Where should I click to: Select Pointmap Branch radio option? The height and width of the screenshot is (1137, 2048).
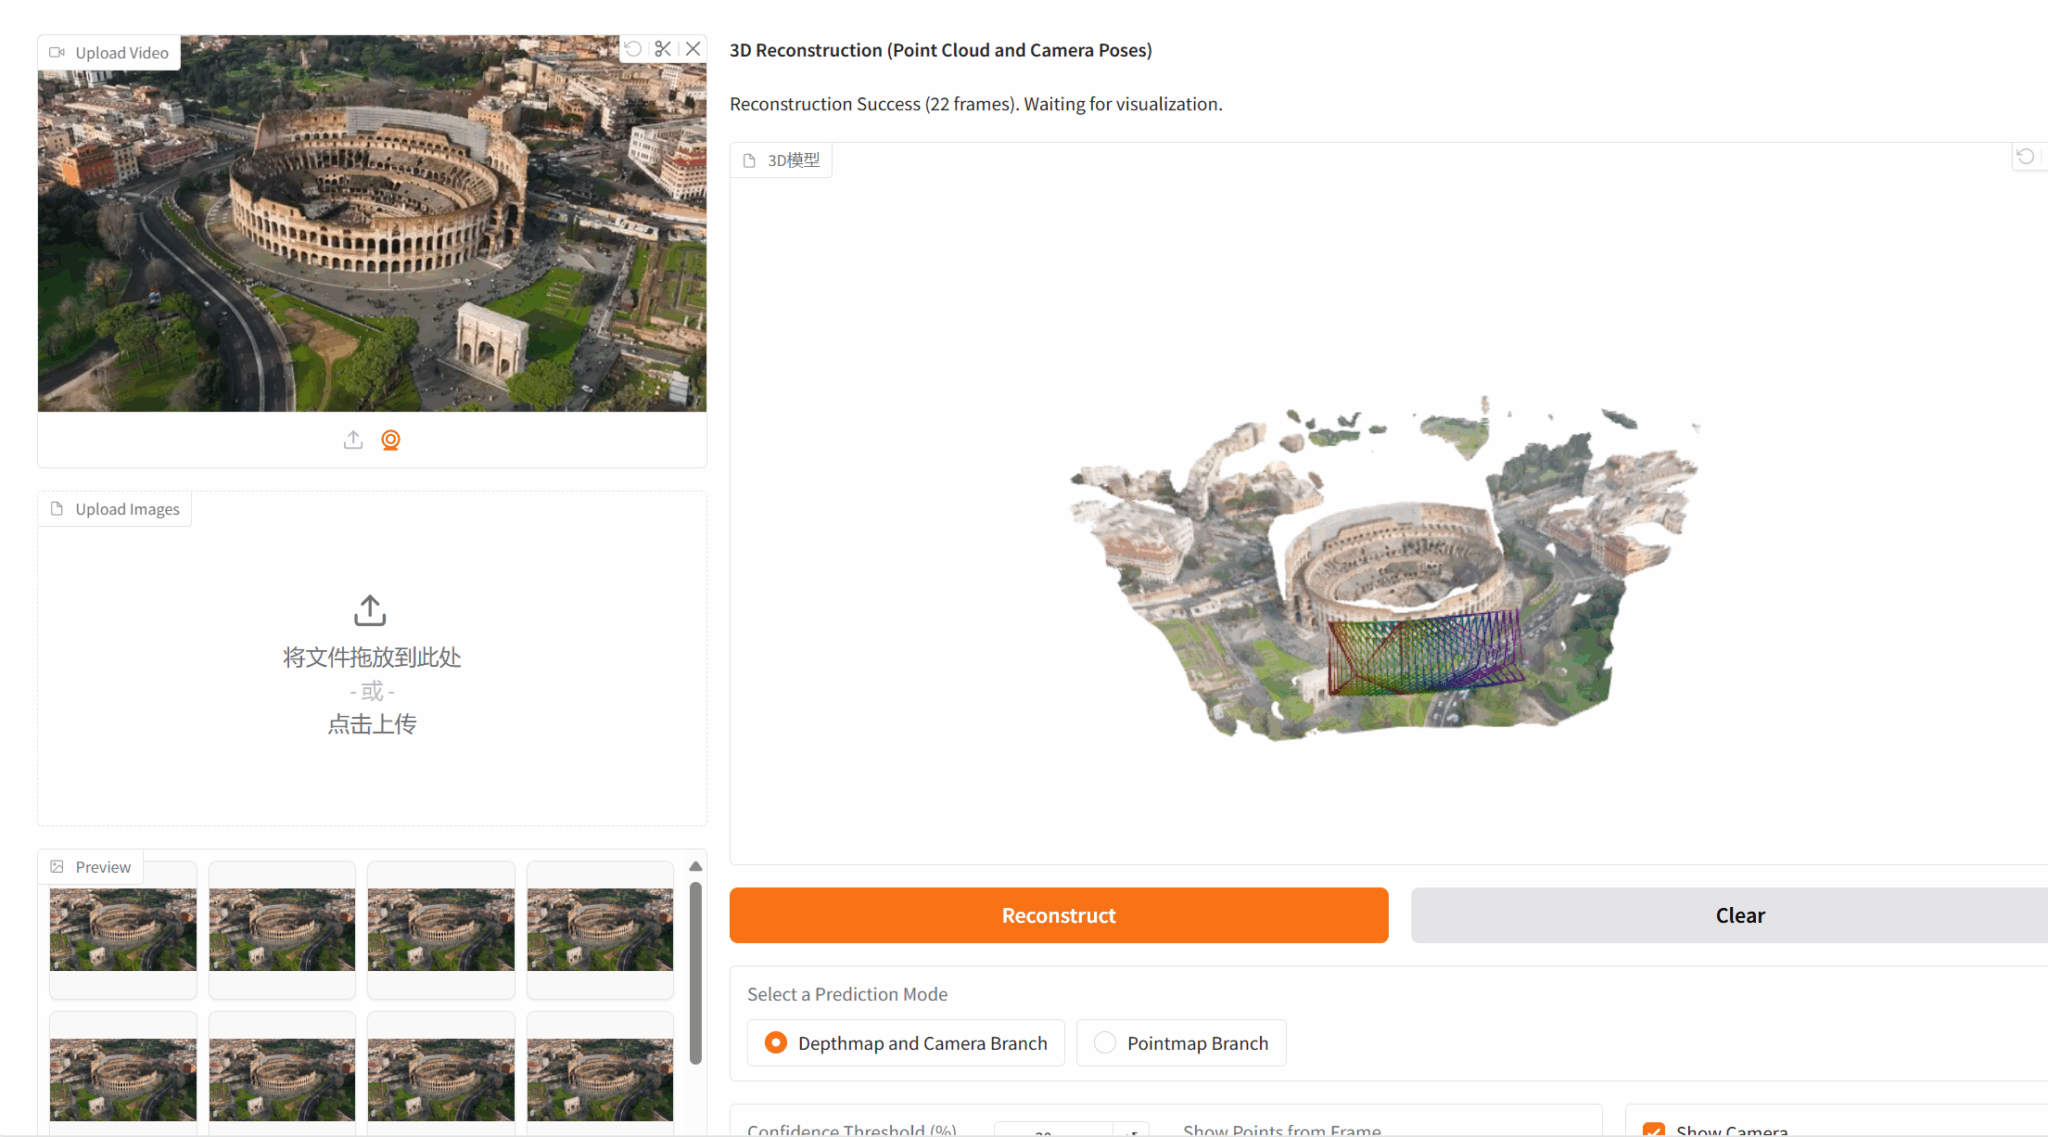(1105, 1043)
